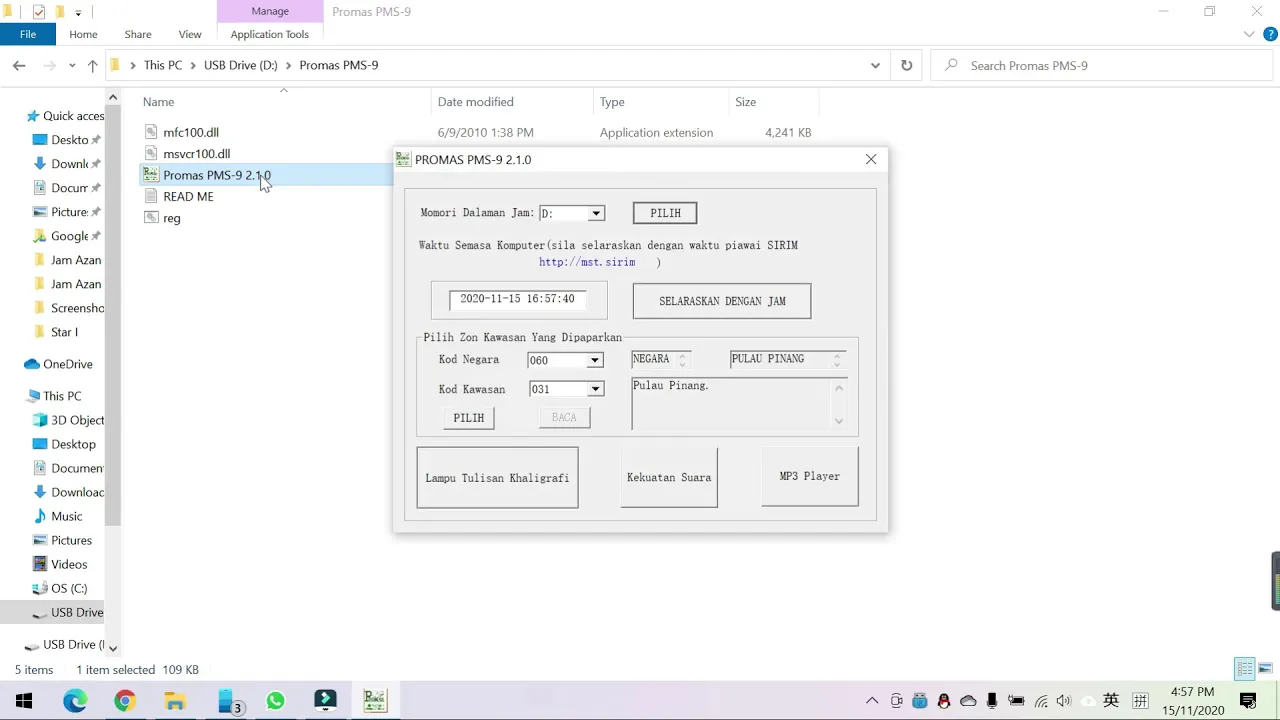This screenshot has width=1280, height=720.
Task: Click SELARASKAN DENGAN JAM button
Action: pos(722,301)
